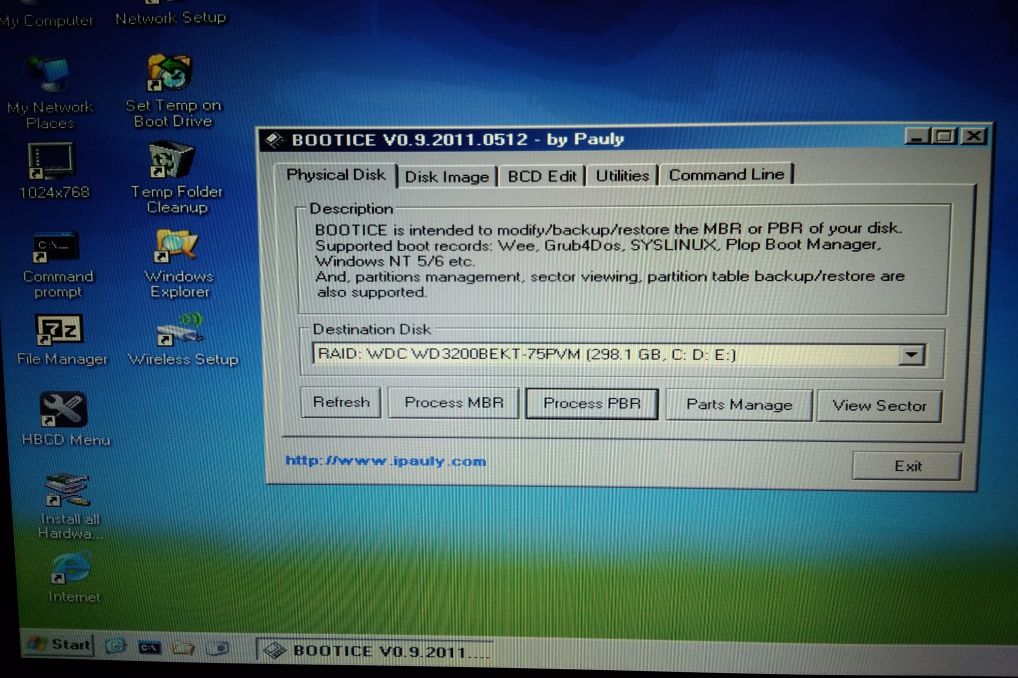Image resolution: width=1018 pixels, height=678 pixels.
Task: Maximize the BOOTICE window
Action: [x=945, y=136]
